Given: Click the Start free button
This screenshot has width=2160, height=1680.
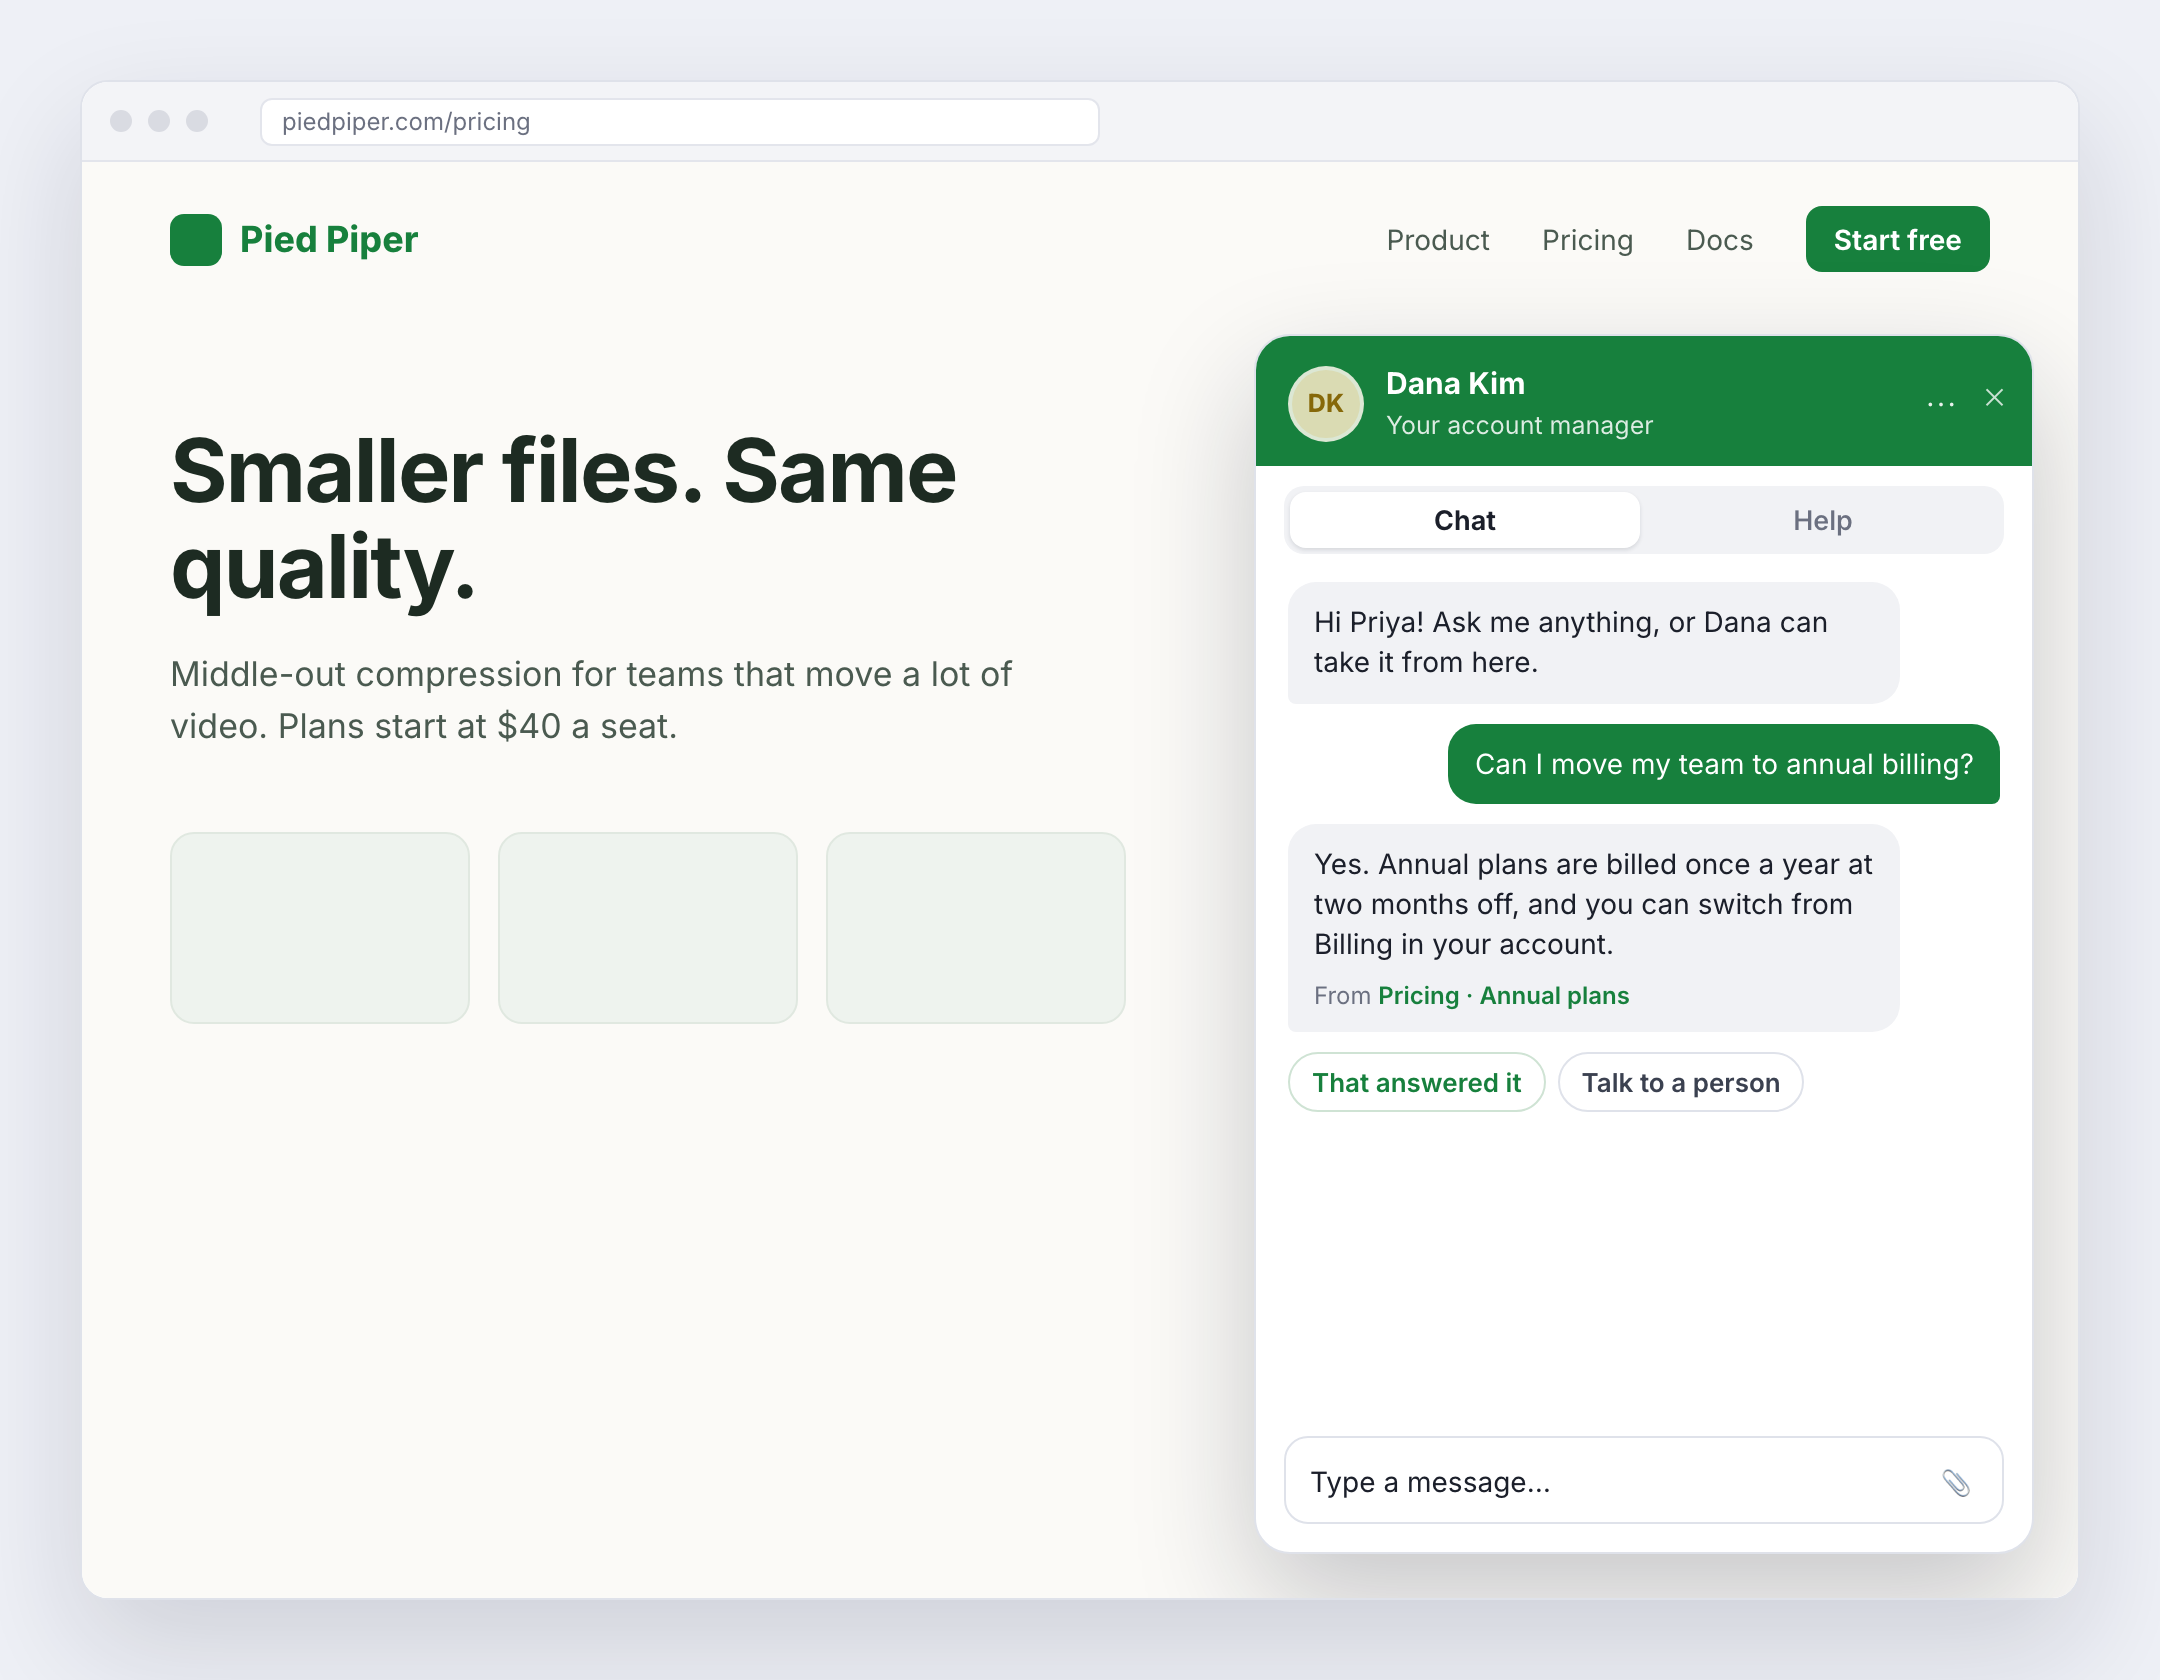Looking at the screenshot, I should click(x=1897, y=239).
